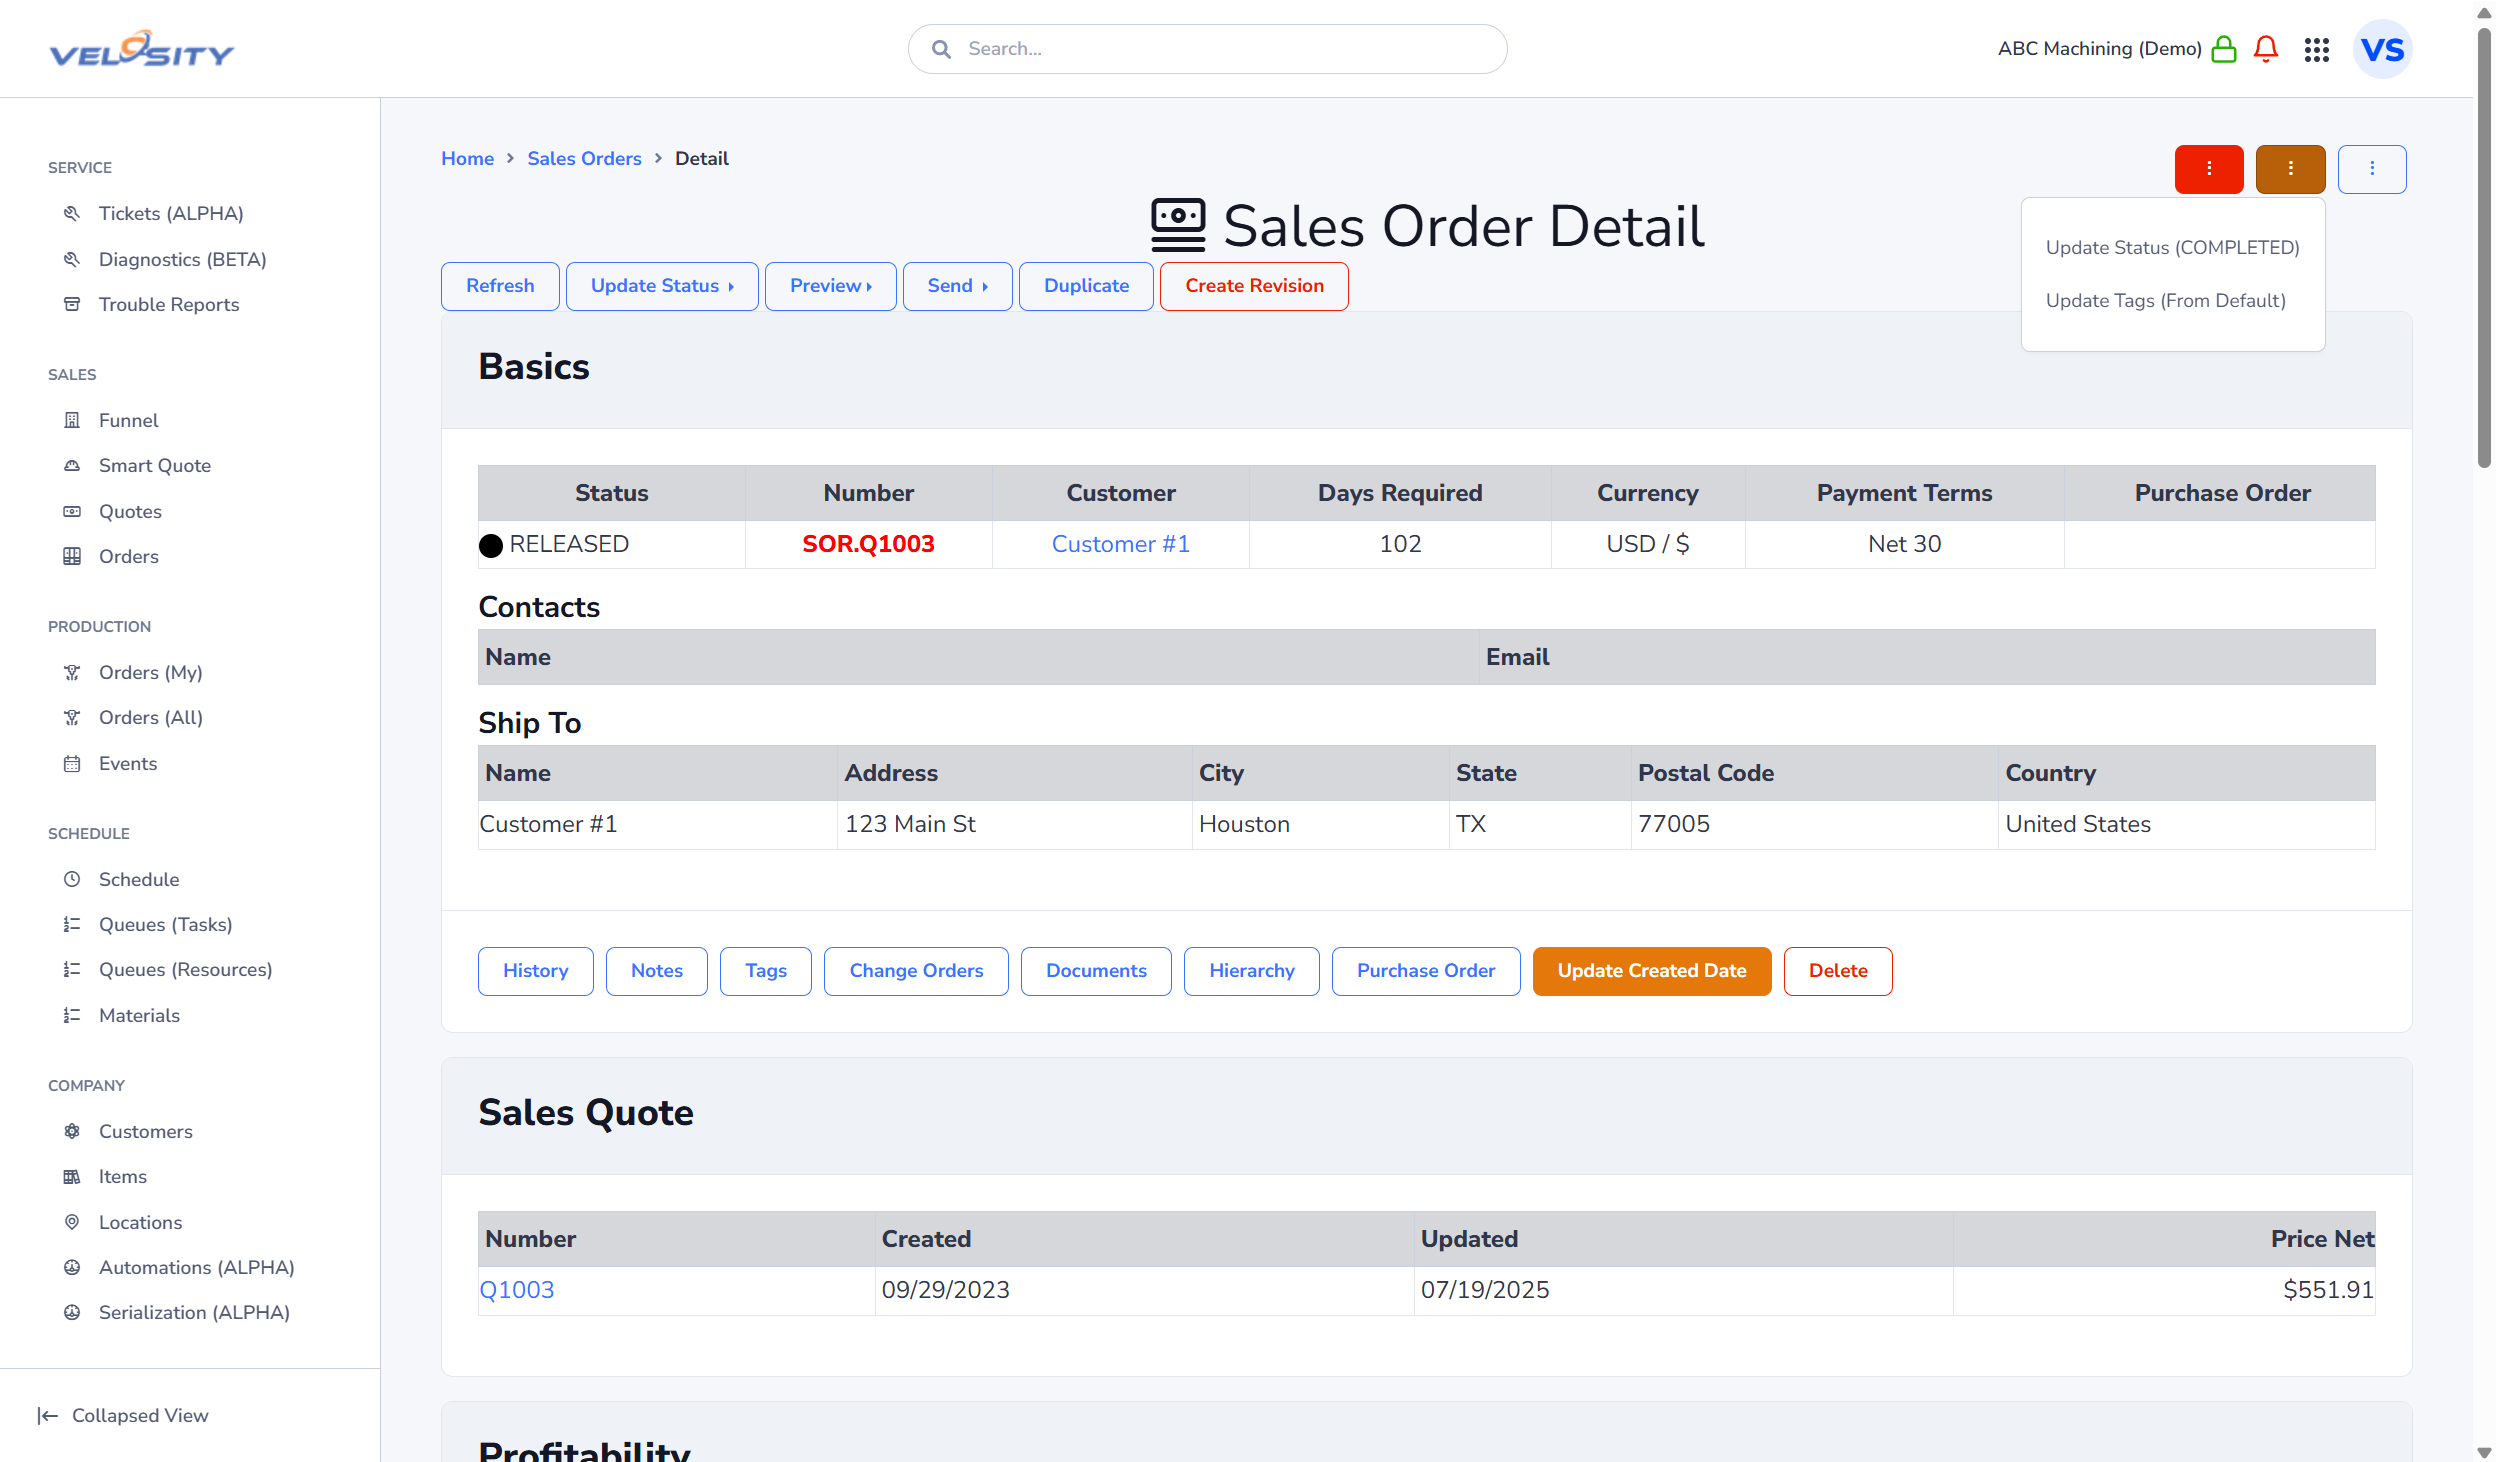The width and height of the screenshot is (2496, 1462).
Task: Toggle the sidebar Collapsed View
Action: (123, 1415)
